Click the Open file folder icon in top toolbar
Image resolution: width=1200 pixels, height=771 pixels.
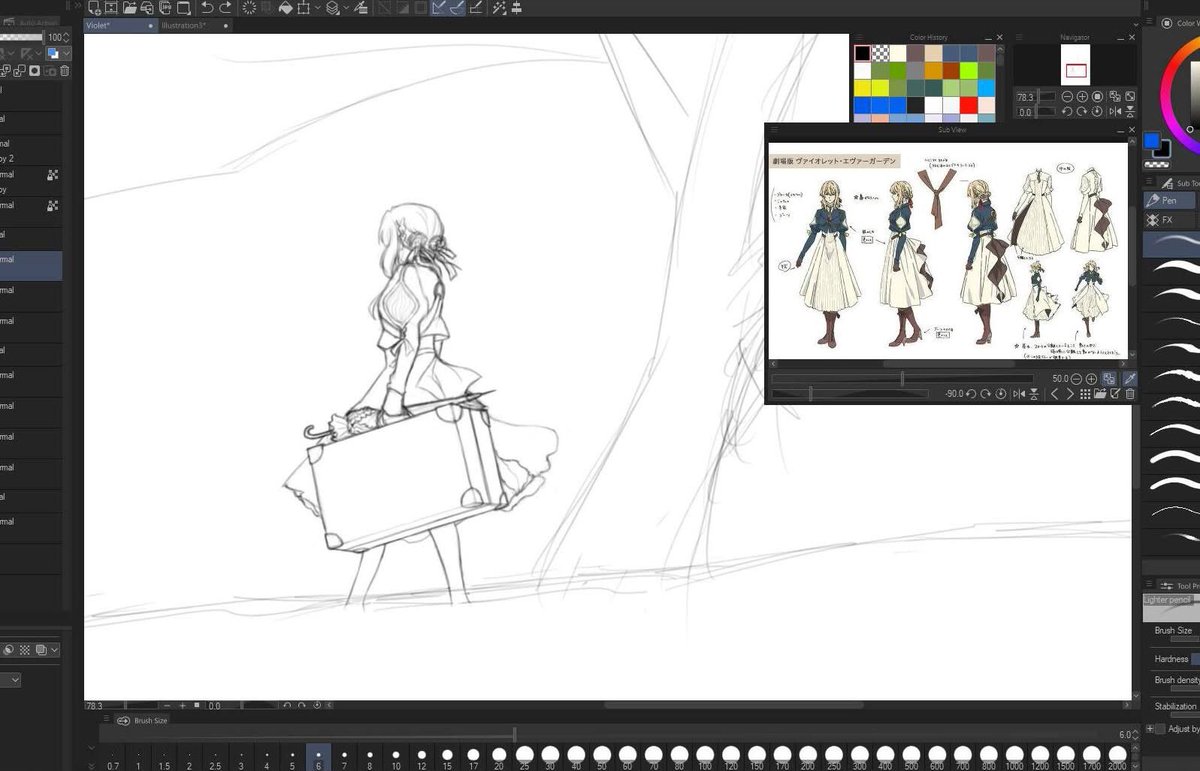[x=130, y=8]
